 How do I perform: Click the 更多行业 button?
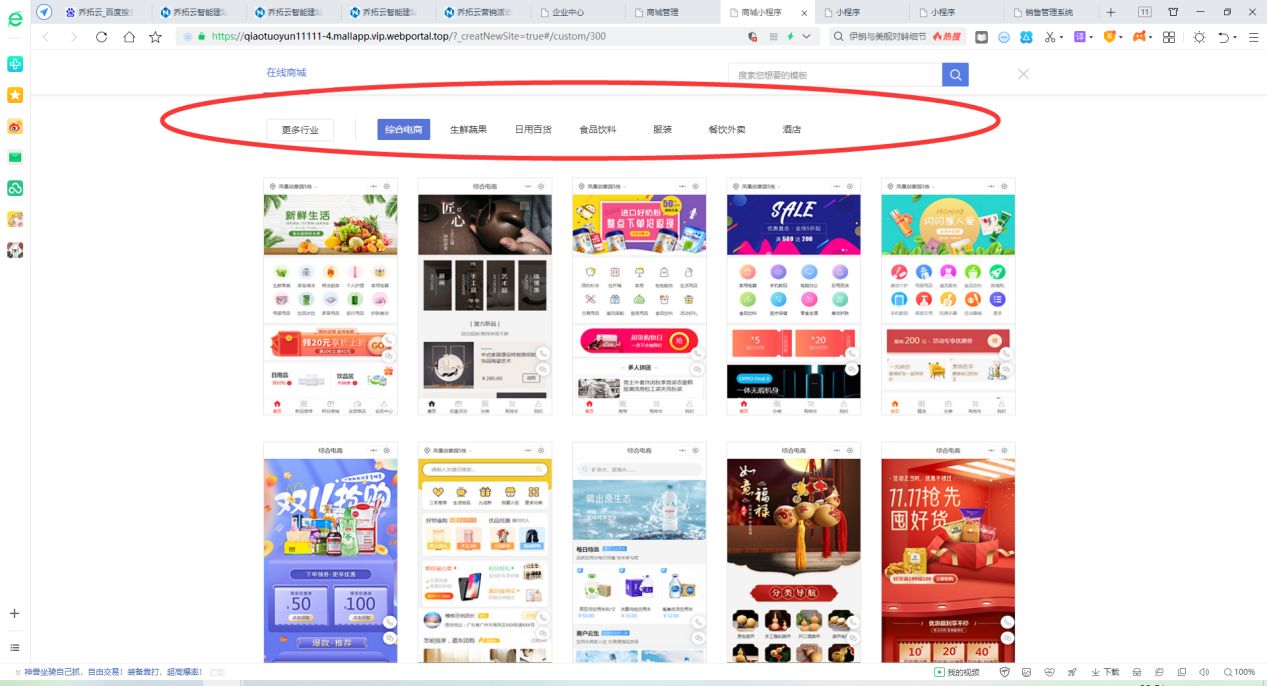click(299, 129)
